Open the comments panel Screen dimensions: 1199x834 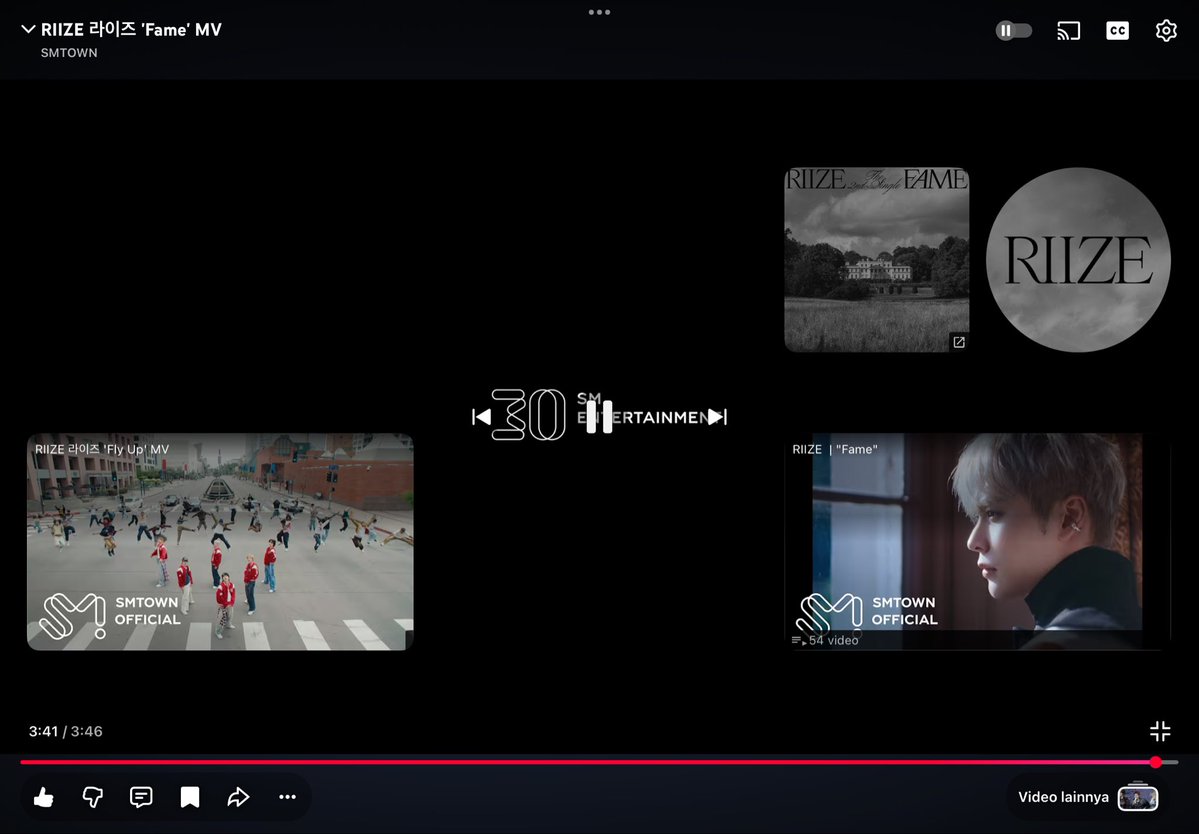tap(141, 797)
